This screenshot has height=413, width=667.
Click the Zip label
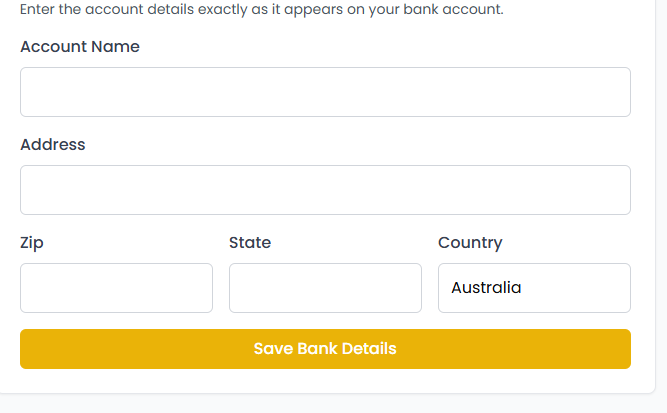pyautogui.click(x=32, y=243)
